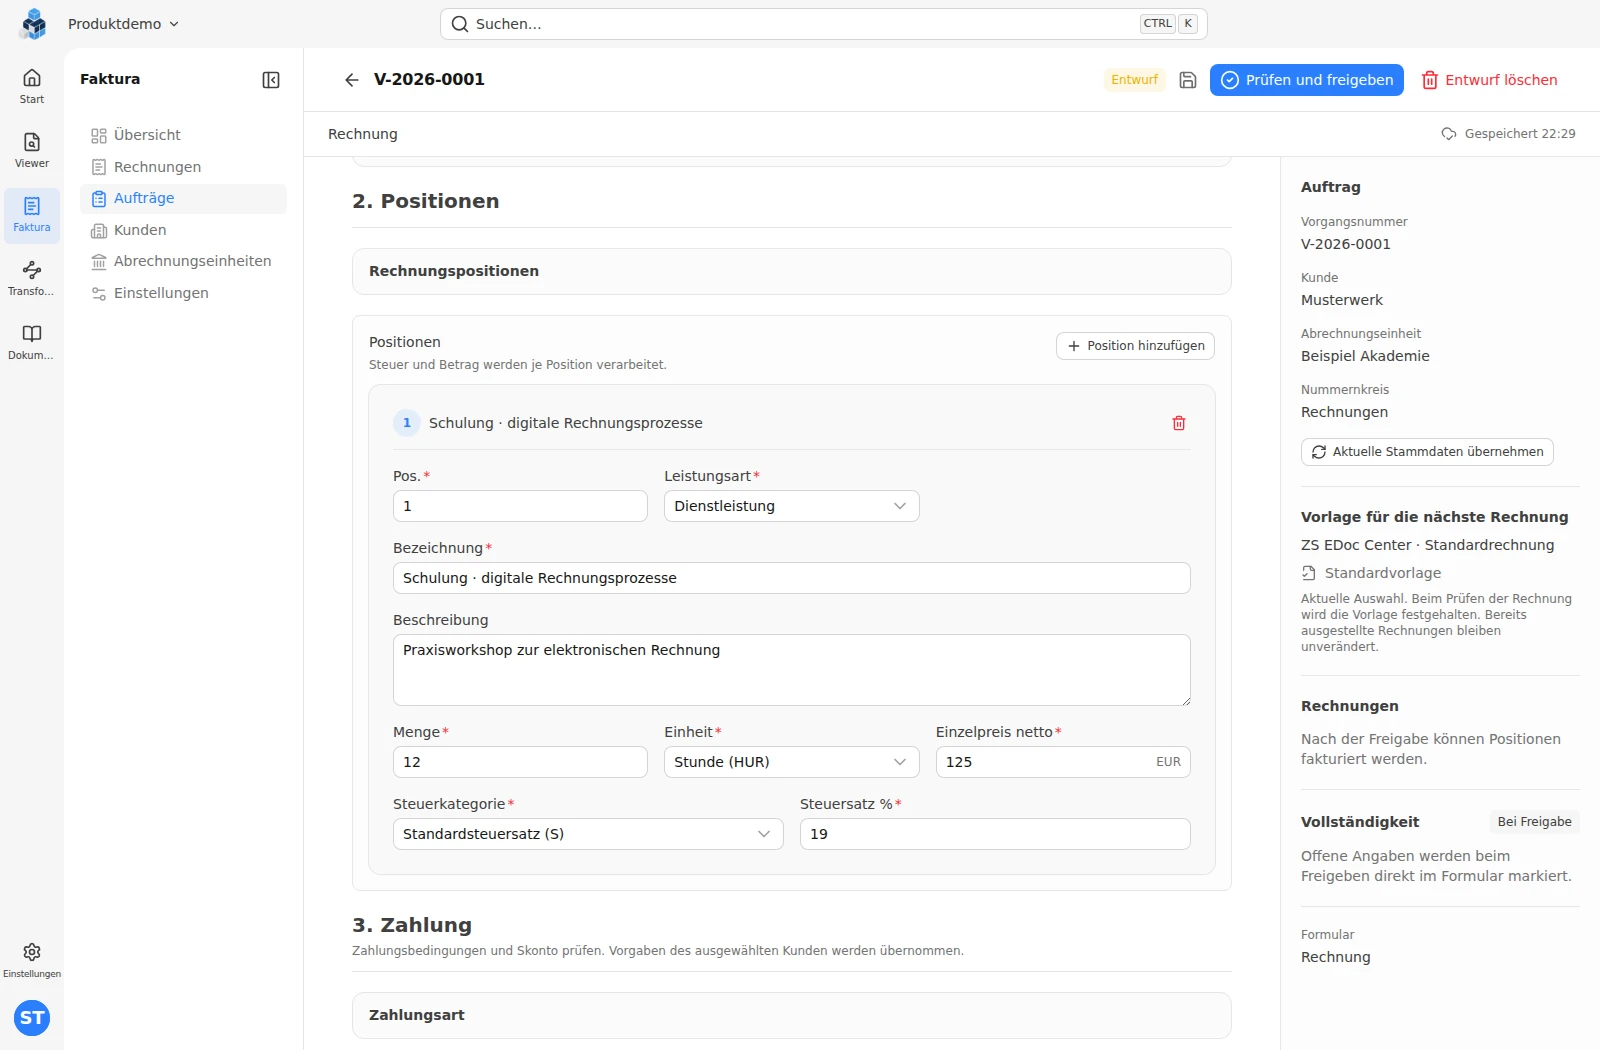Open the Start page in left rail
The width and height of the screenshot is (1600, 1050).
32,86
